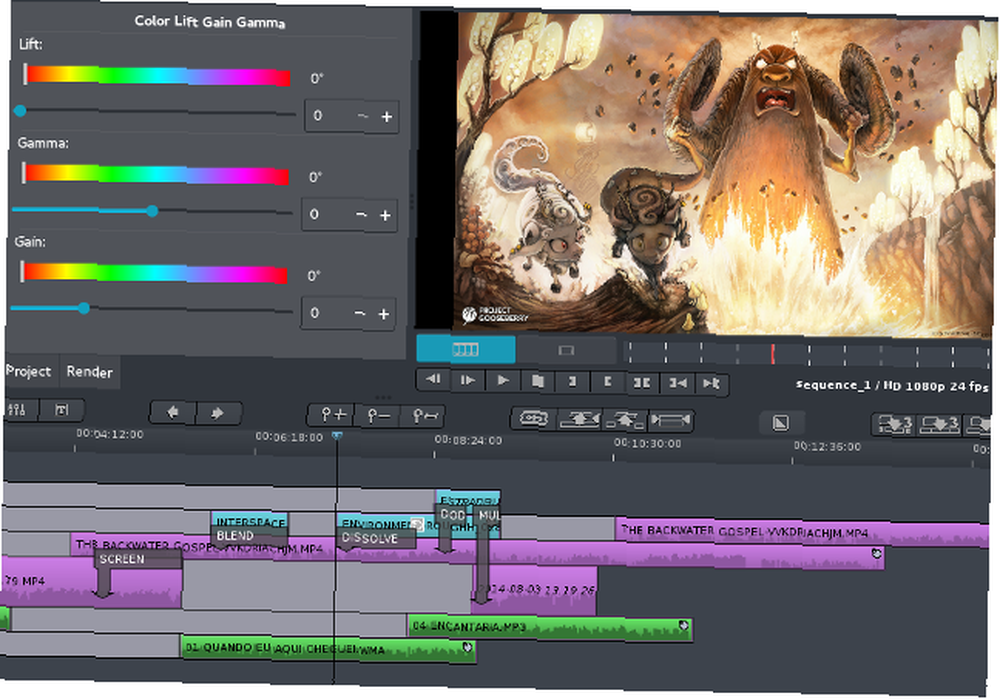Clear the in/out marks
1000x699 pixels.
(x=642, y=383)
